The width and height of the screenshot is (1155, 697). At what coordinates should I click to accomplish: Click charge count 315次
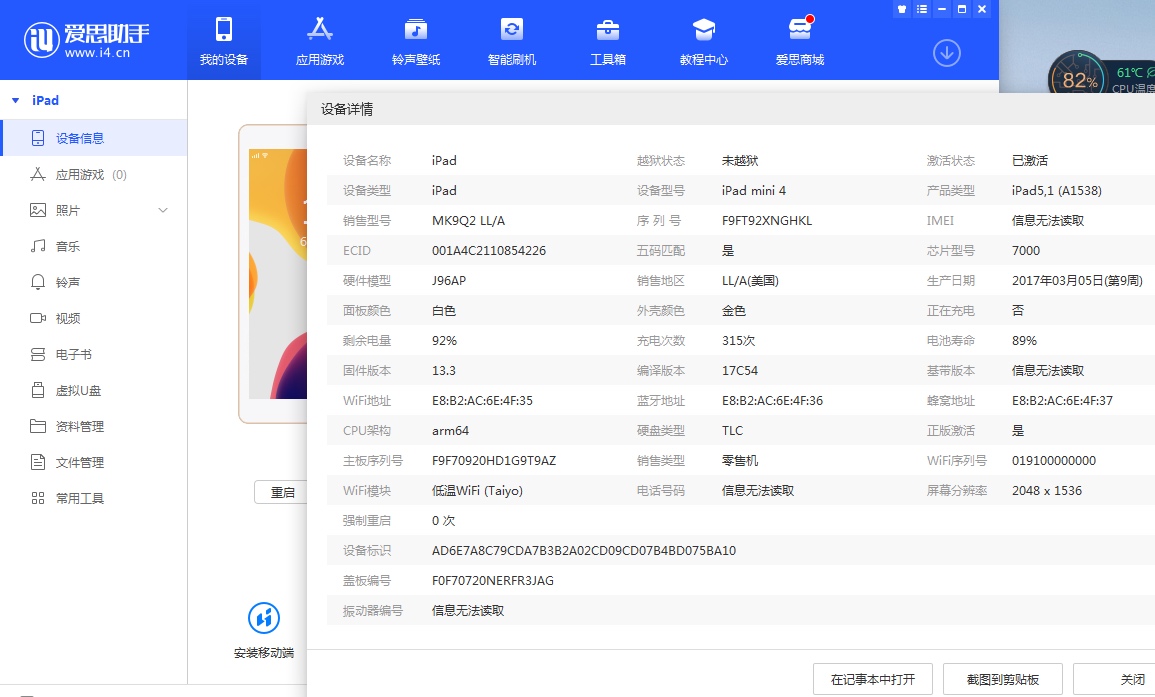[x=738, y=340]
